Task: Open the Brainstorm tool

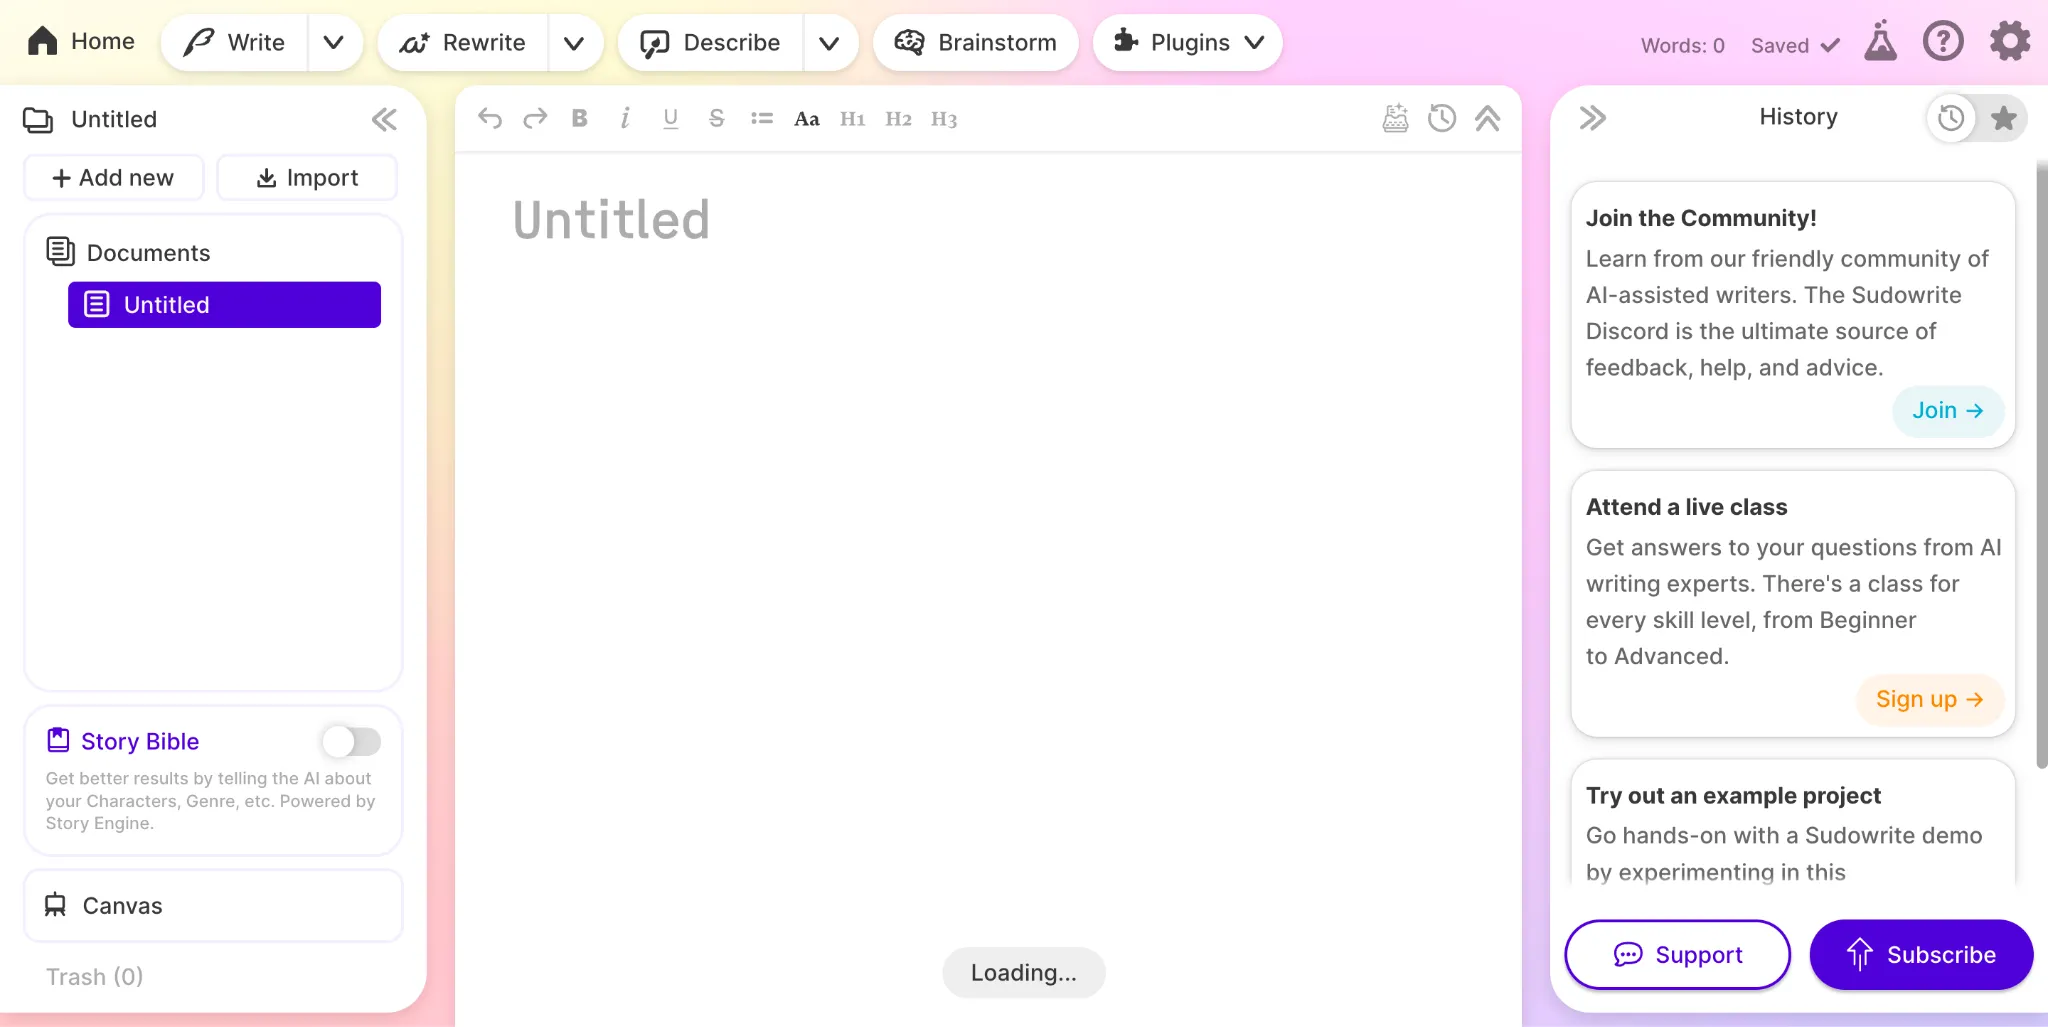Action: [x=975, y=42]
